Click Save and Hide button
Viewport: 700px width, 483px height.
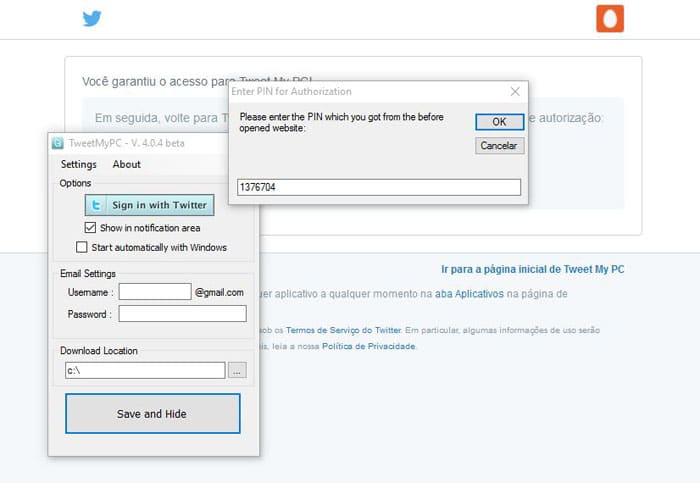[x=153, y=413]
